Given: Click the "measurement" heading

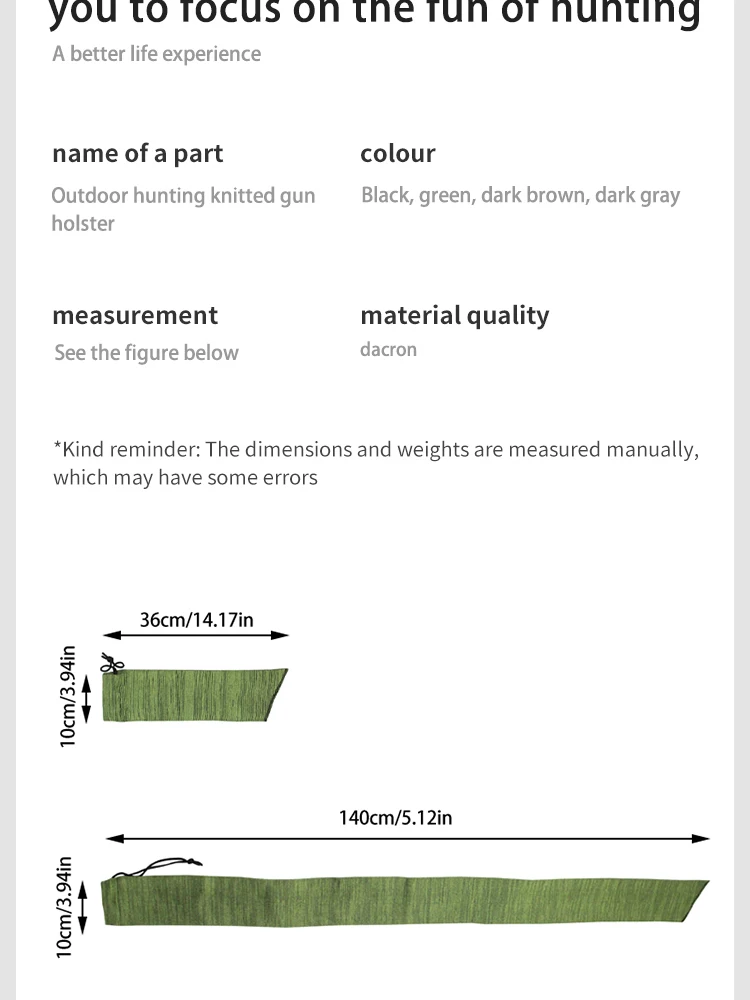Looking at the screenshot, I should 134,316.
